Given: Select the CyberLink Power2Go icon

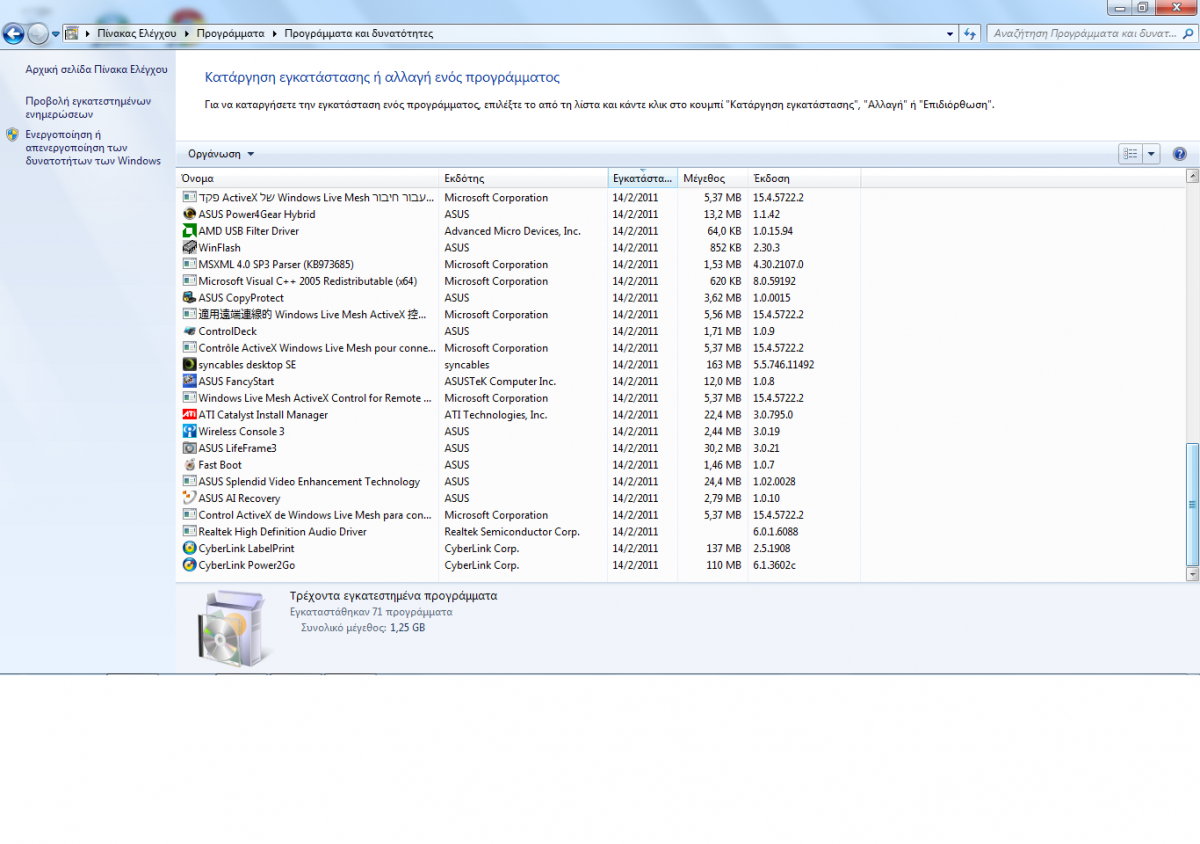Looking at the screenshot, I should [x=190, y=565].
